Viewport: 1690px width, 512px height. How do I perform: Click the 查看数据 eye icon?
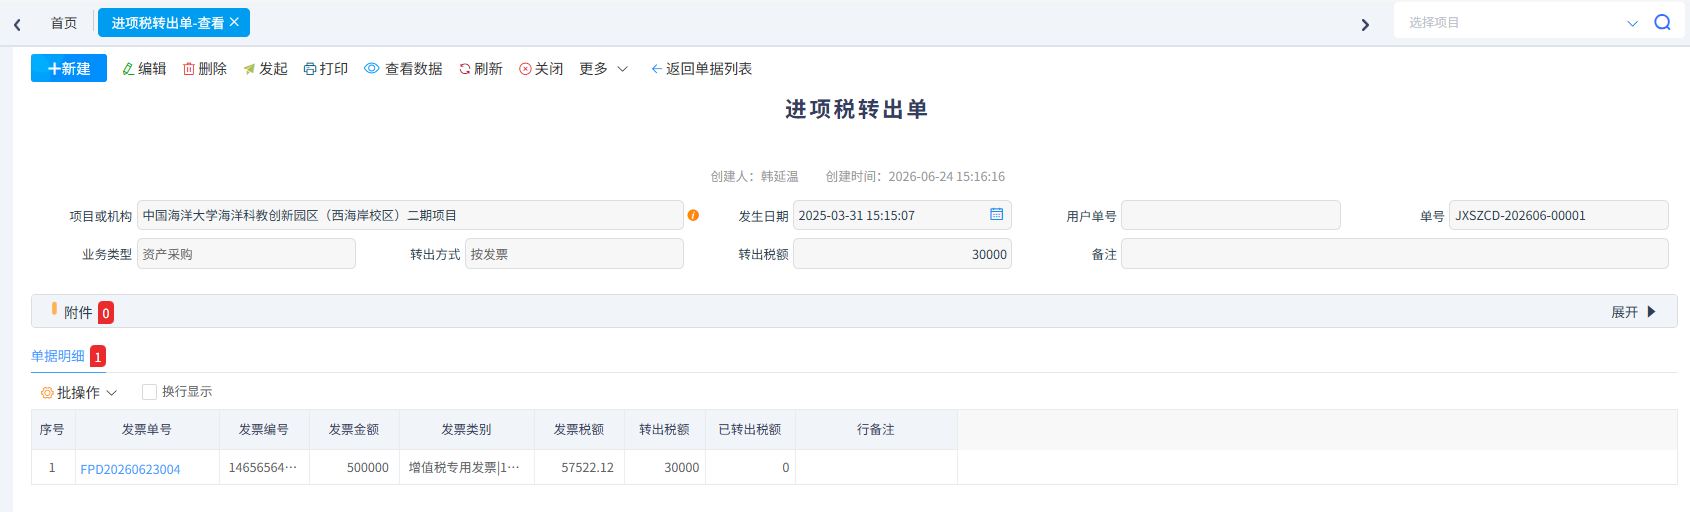(372, 69)
